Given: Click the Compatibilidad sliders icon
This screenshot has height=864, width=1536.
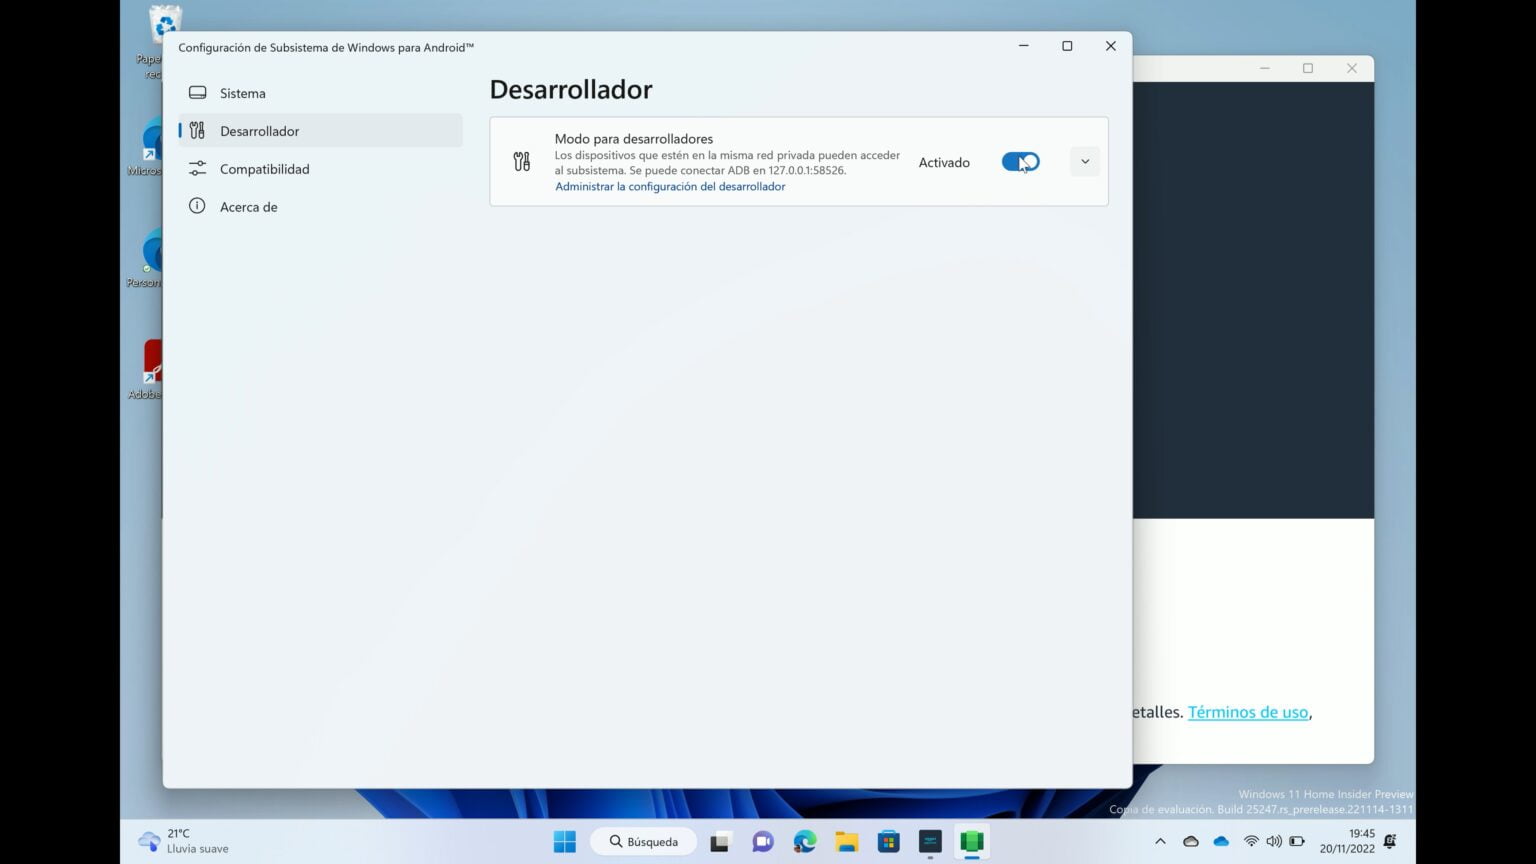Looking at the screenshot, I should (x=197, y=168).
